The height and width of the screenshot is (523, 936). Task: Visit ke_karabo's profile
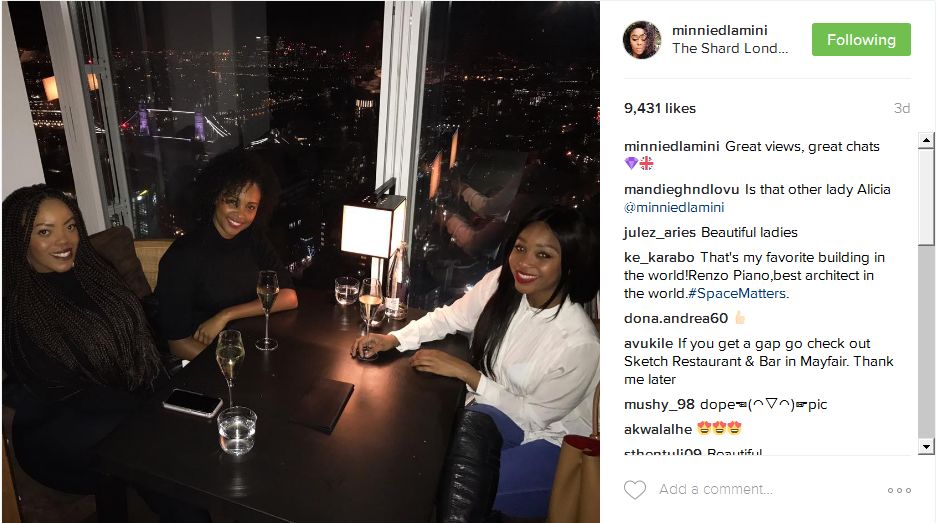pyautogui.click(x=659, y=257)
